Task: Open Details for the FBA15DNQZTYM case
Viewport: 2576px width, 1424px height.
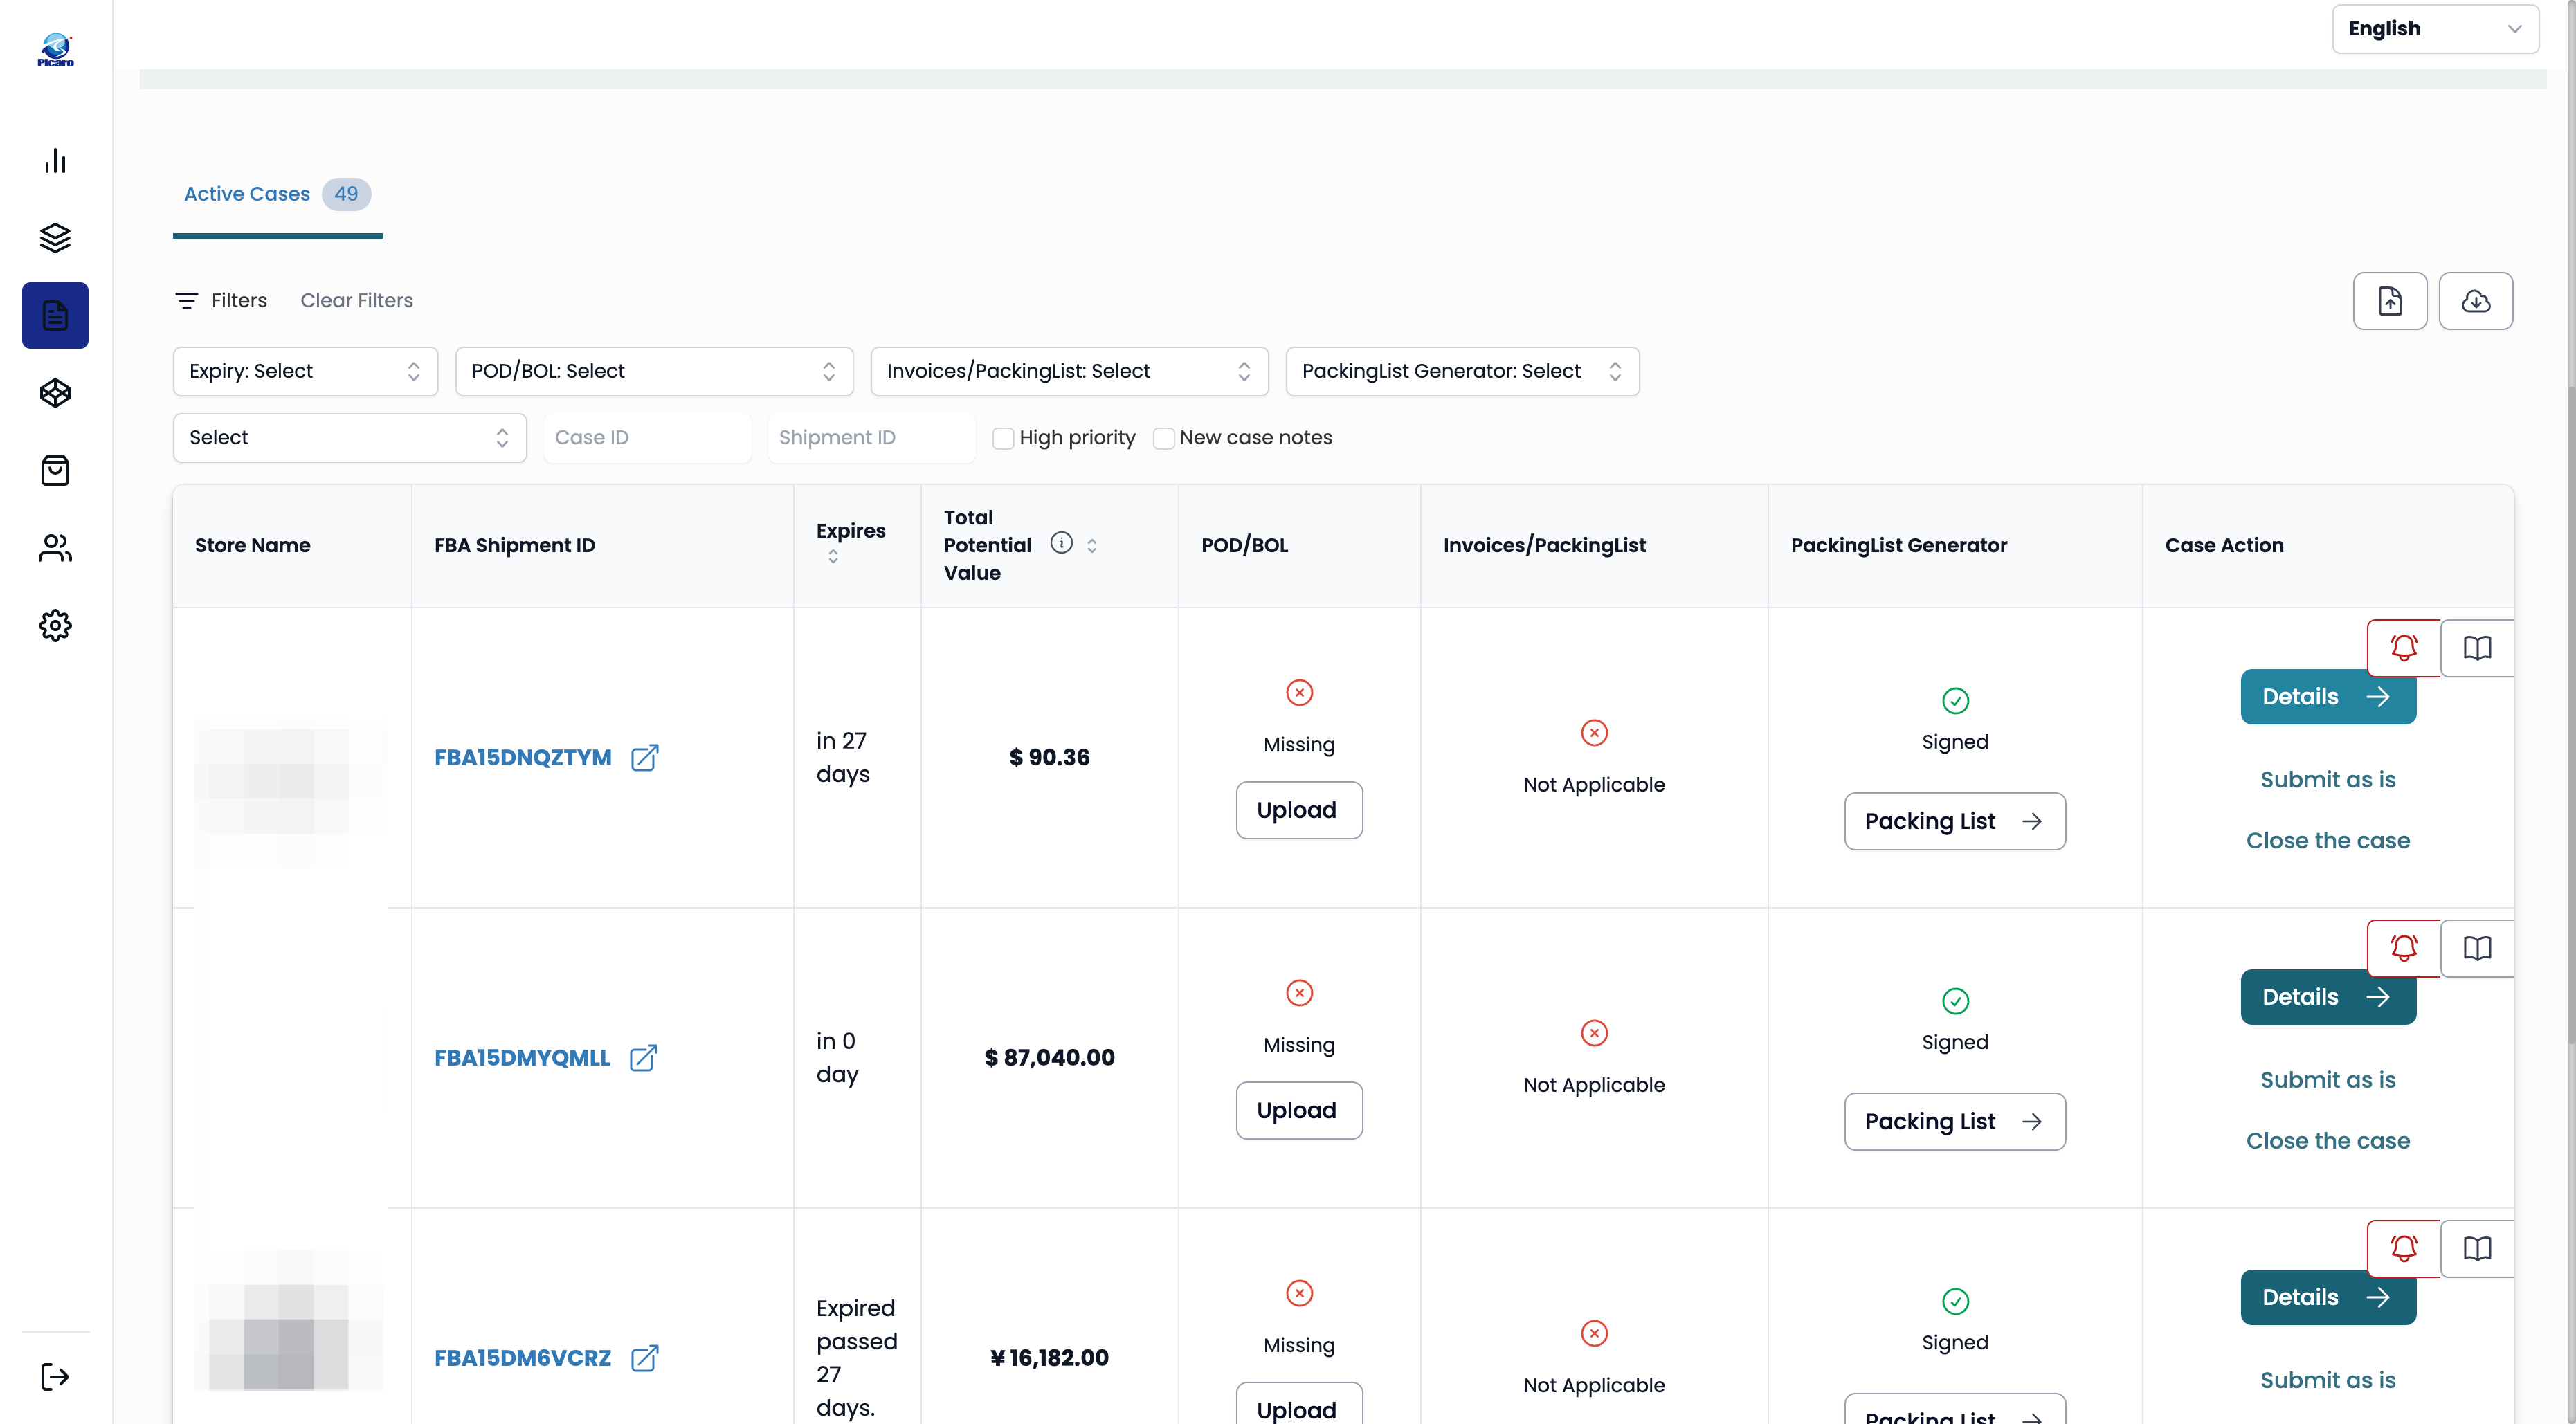Action: tap(2328, 697)
